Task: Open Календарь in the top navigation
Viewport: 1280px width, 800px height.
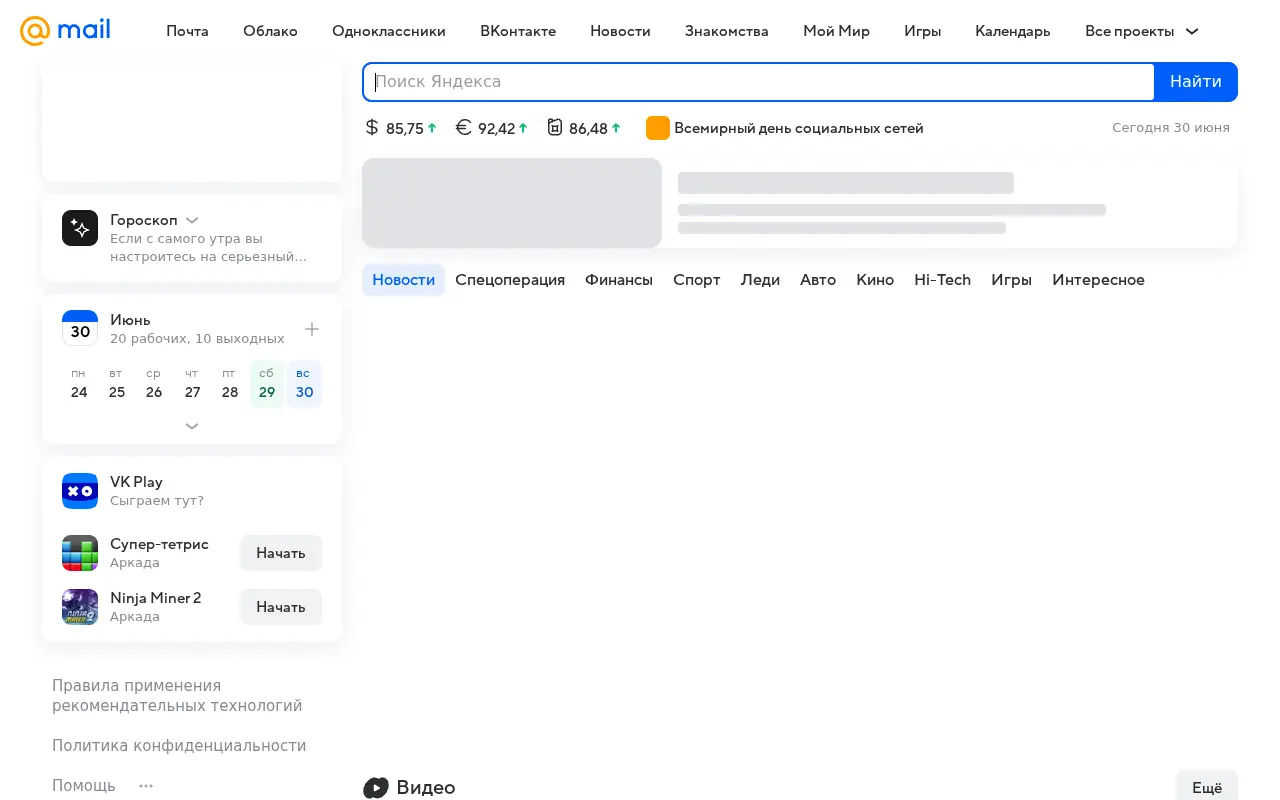Action: (1013, 31)
